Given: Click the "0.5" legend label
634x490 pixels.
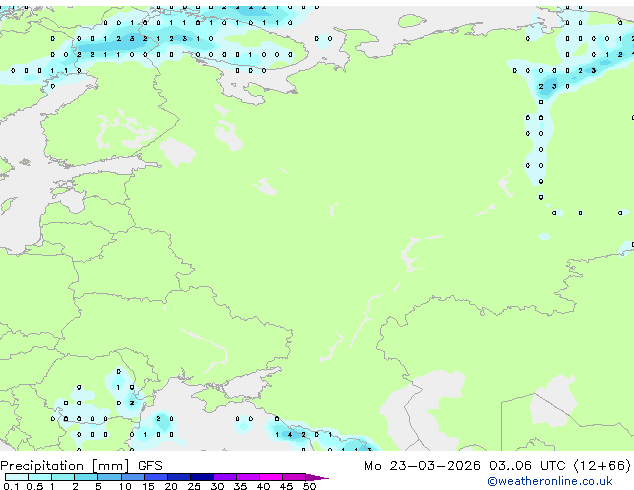Looking at the screenshot, I should (x=34, y=486).
